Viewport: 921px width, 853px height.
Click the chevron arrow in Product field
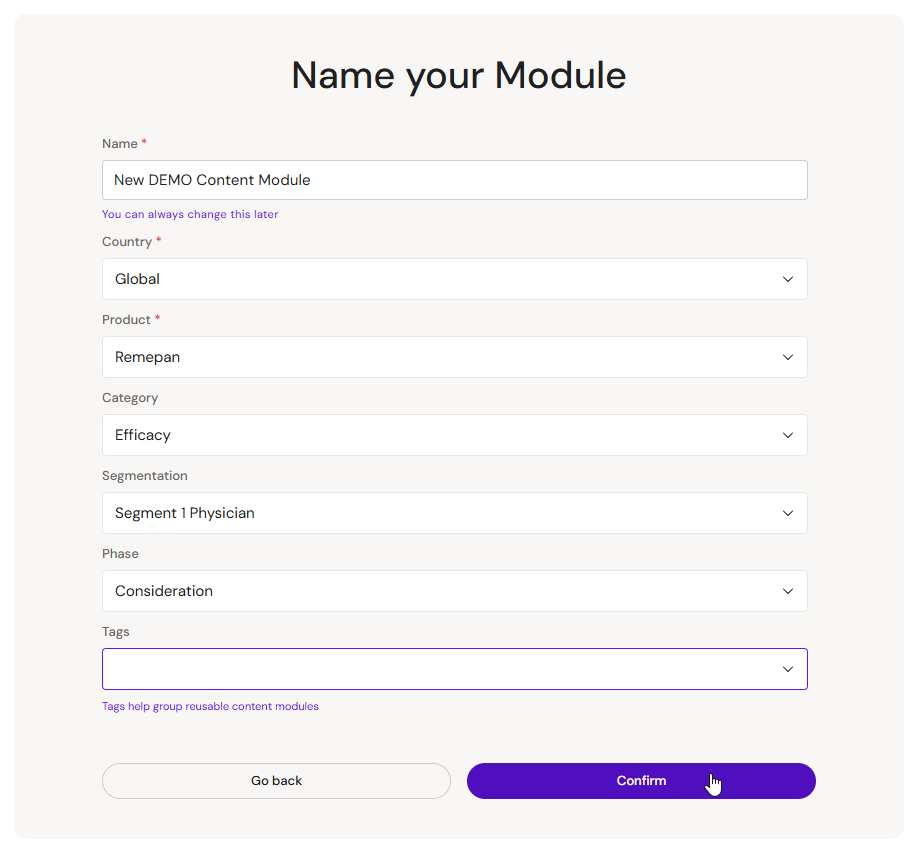[788, 357]
